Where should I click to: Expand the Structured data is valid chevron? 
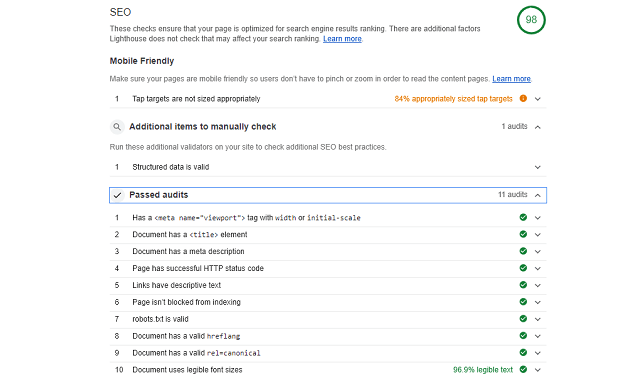538,167
